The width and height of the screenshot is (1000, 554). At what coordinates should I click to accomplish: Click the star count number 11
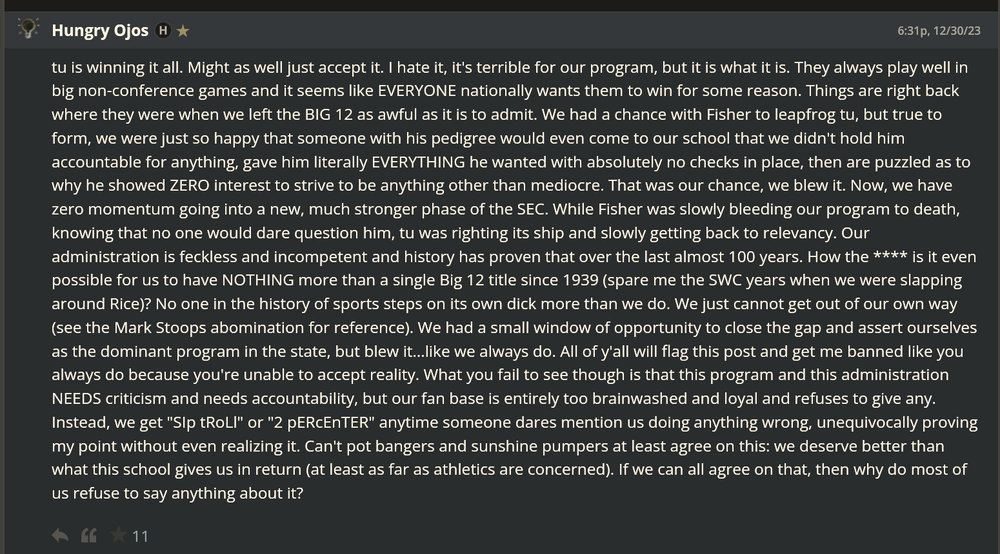coord(140,536)
